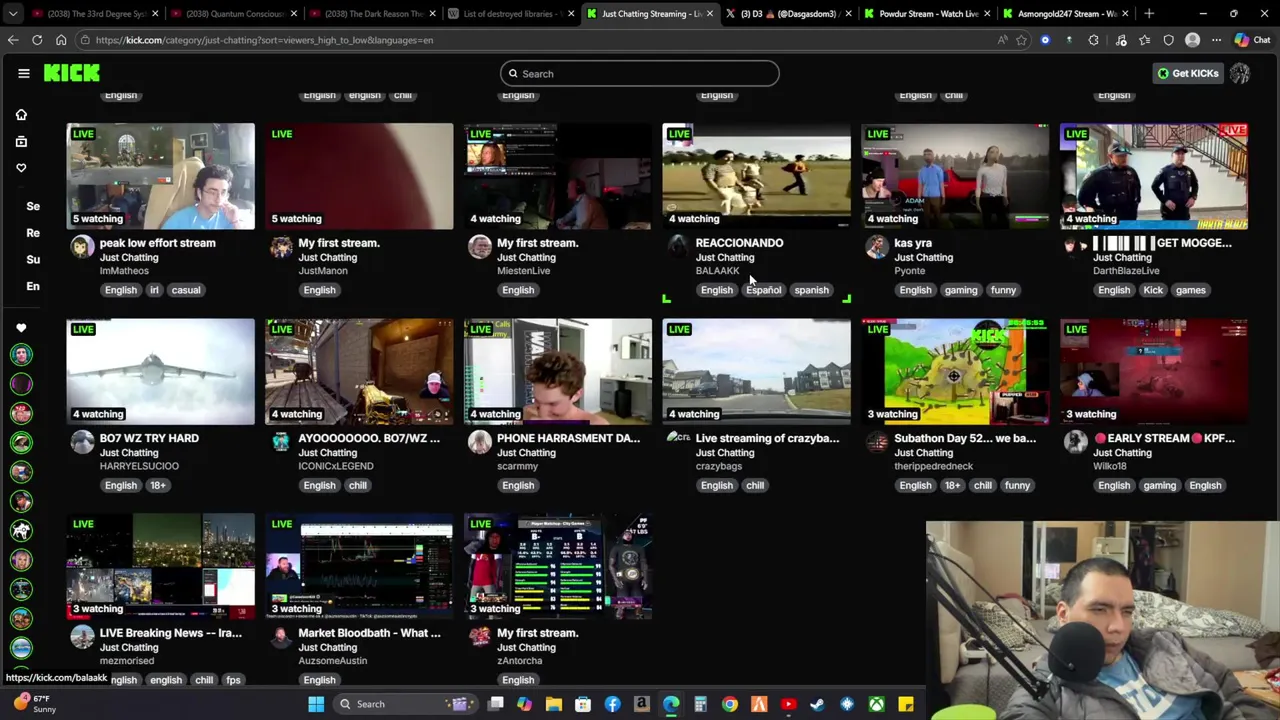Go to browser home page icon
Viewport: 1280px width, 720px height.
pos(61,40)
